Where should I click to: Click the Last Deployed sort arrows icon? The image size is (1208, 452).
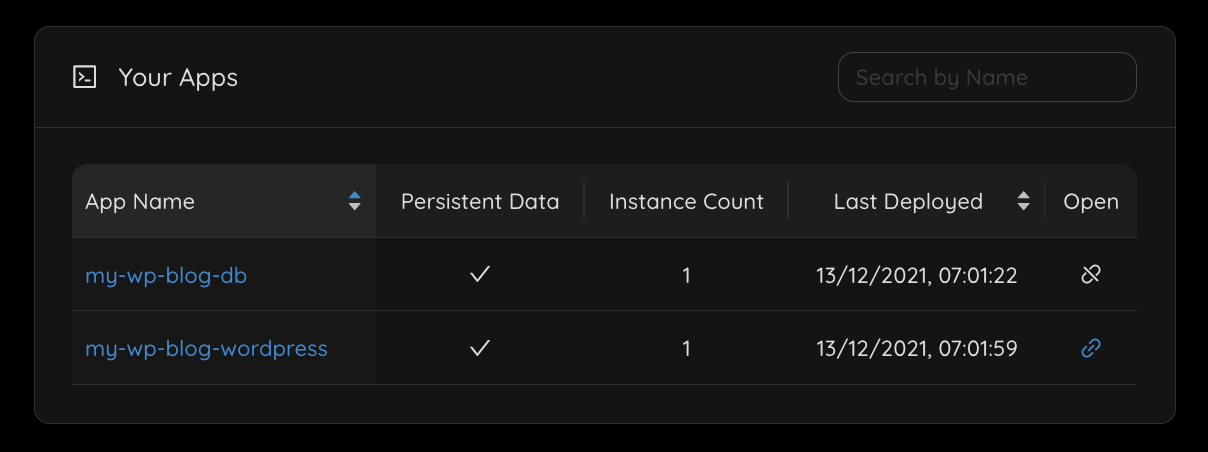[1023, 201]
